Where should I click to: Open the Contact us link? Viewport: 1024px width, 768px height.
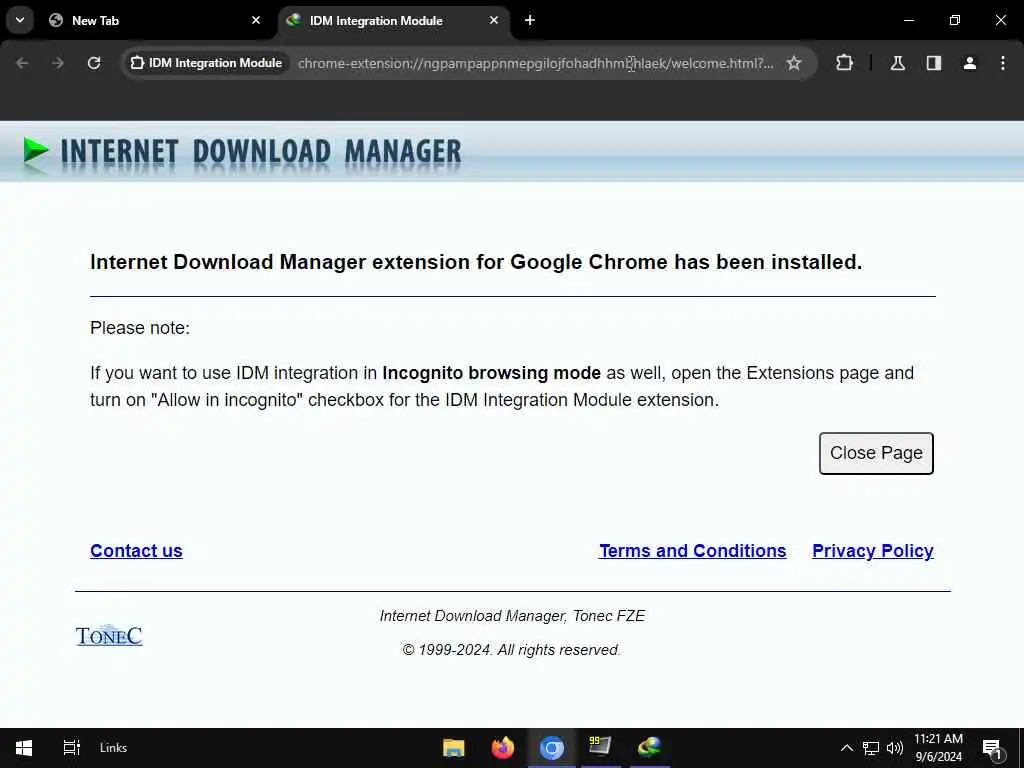click(x=136, y=551)
